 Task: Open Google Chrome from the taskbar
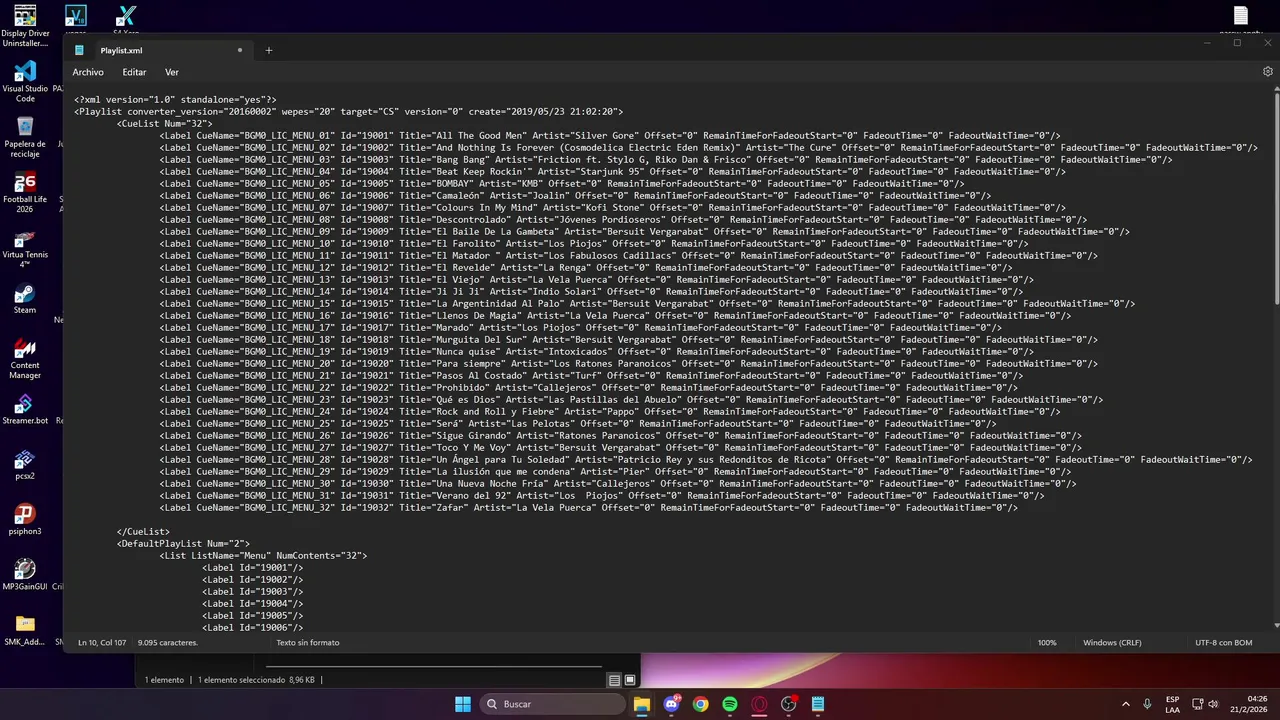click(700, 704)
